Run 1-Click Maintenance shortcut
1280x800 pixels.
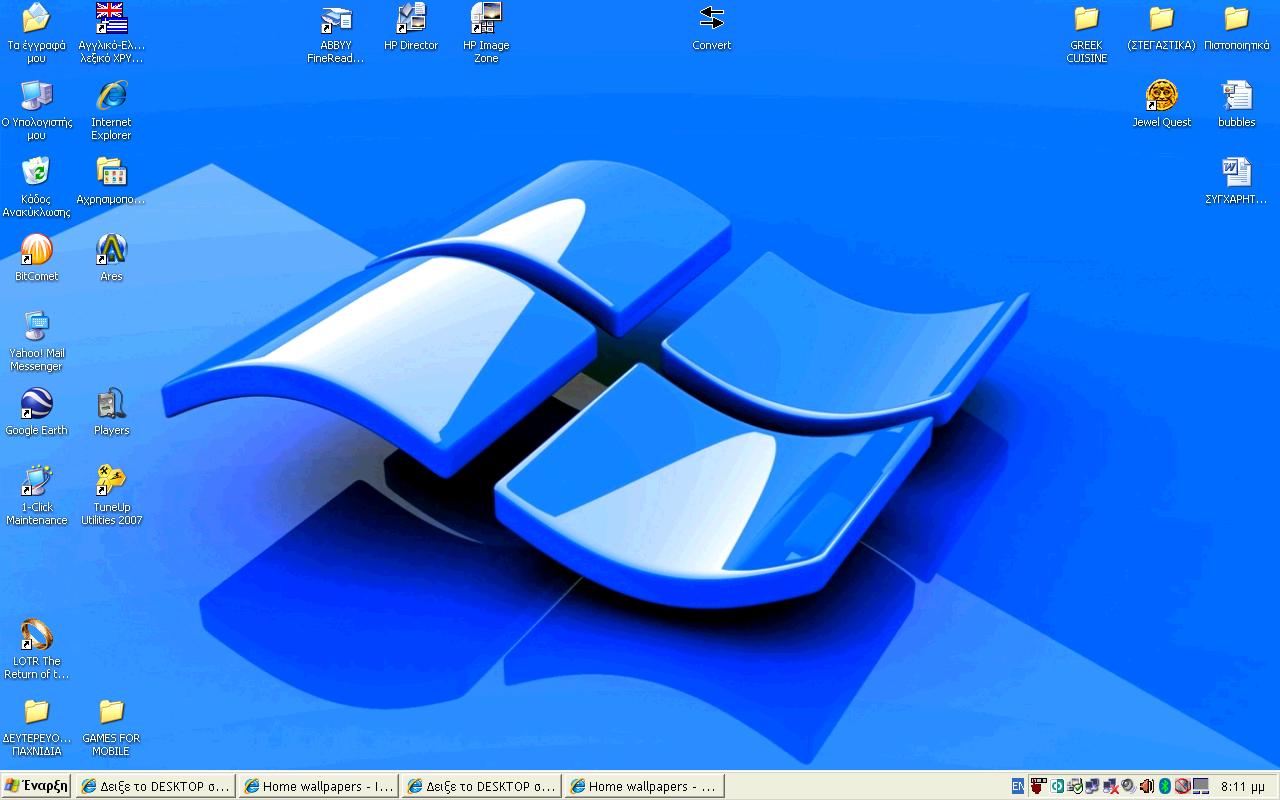tap(36, 495)
